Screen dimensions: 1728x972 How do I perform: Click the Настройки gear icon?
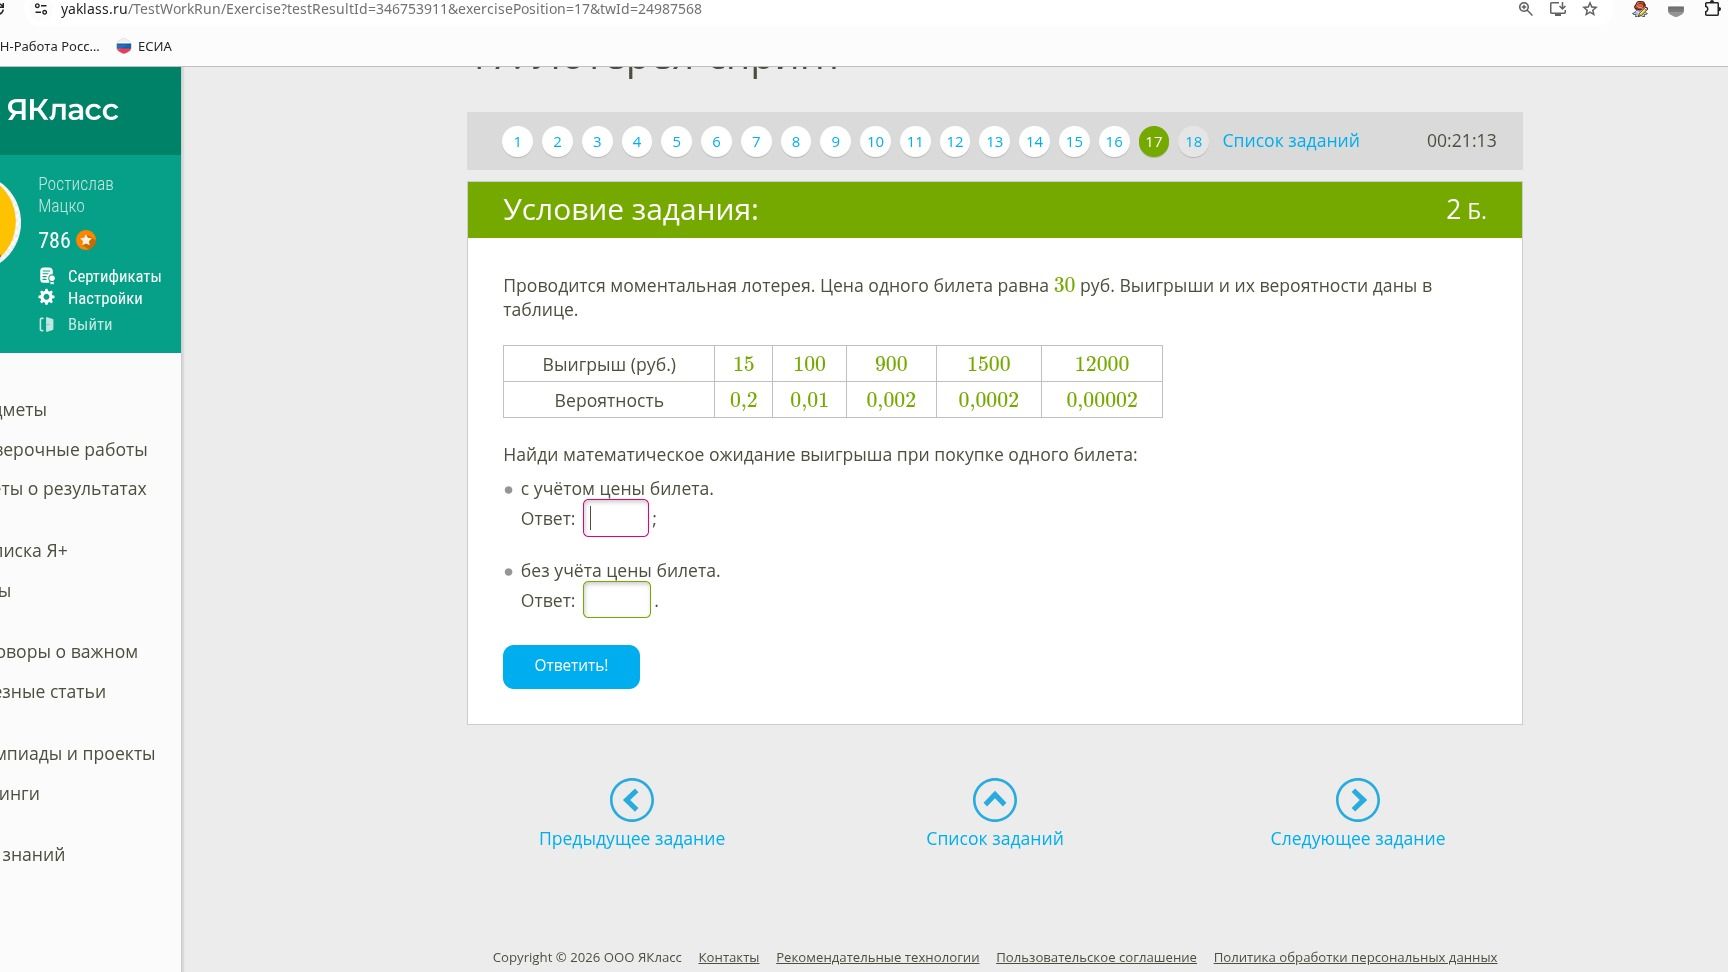[x=47, y=298]
